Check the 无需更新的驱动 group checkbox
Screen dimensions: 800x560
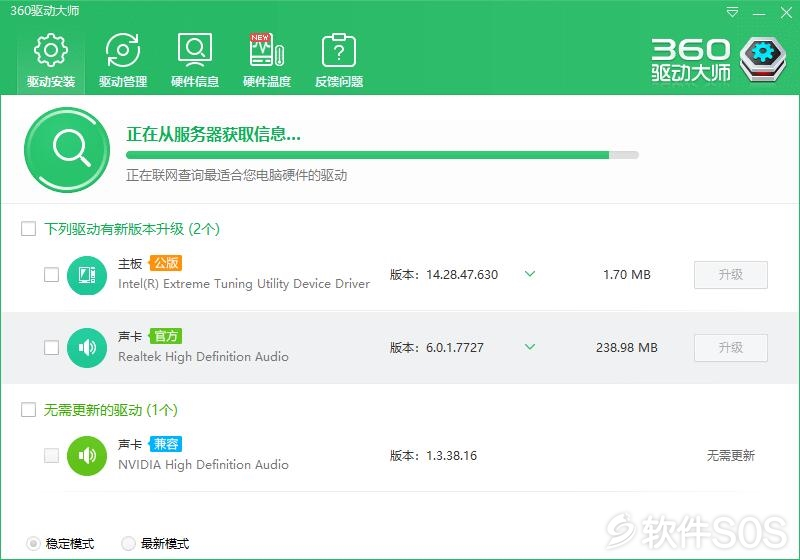click(x=29, y=410)
